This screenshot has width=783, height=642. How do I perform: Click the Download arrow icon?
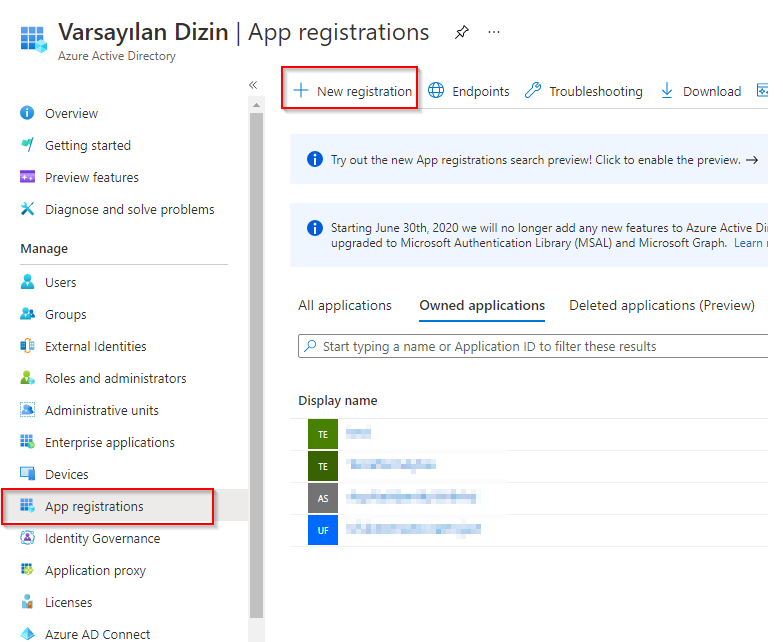click(x=667, y=90)
